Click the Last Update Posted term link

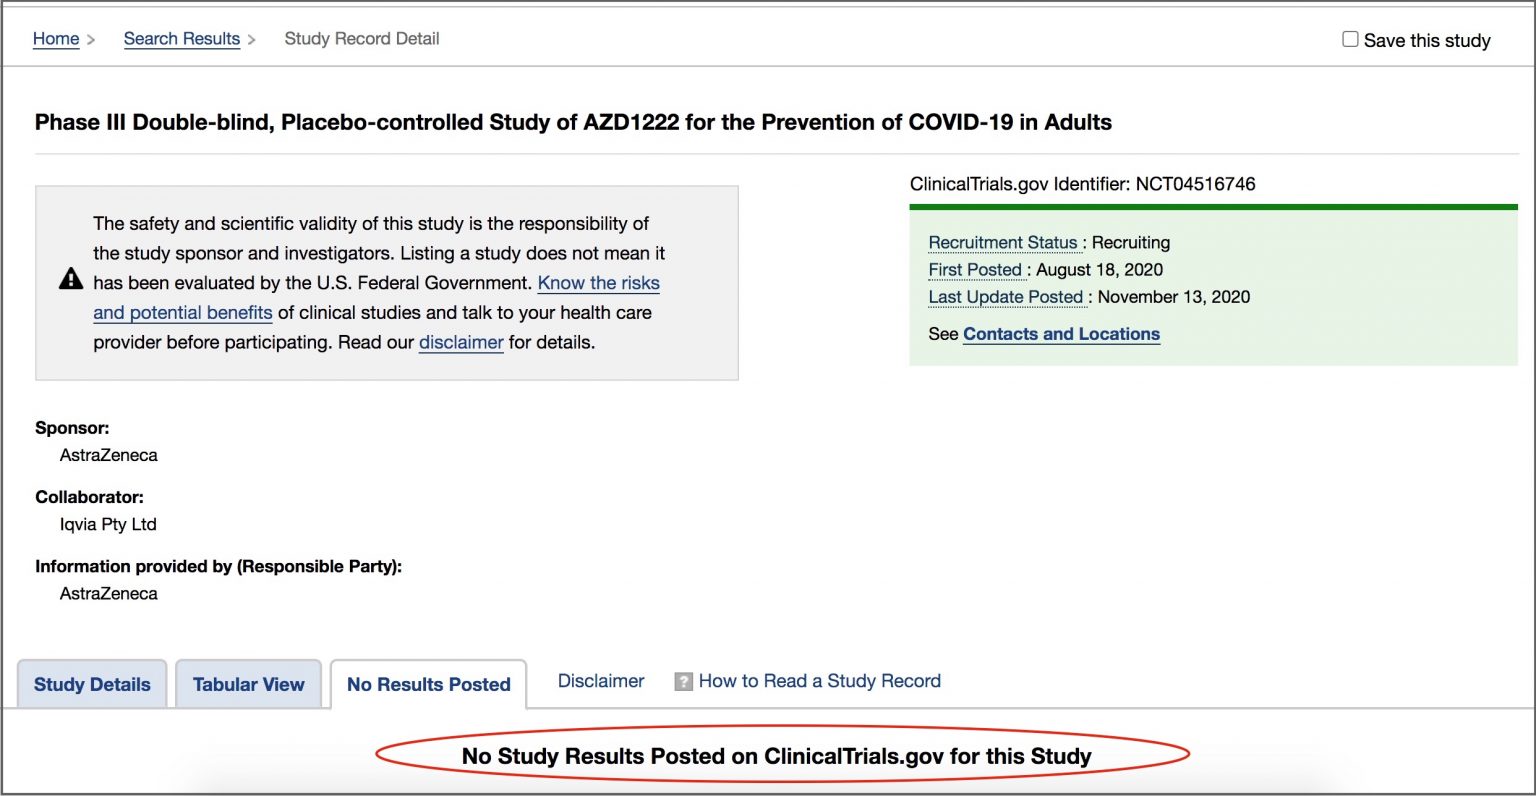(1006, 297)
